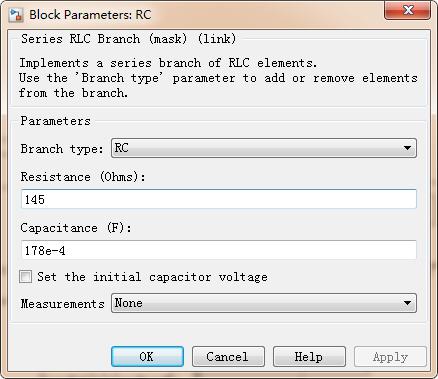Click the 'Resistance (Ohms):' label
The image size is (438, 379).
83,177
